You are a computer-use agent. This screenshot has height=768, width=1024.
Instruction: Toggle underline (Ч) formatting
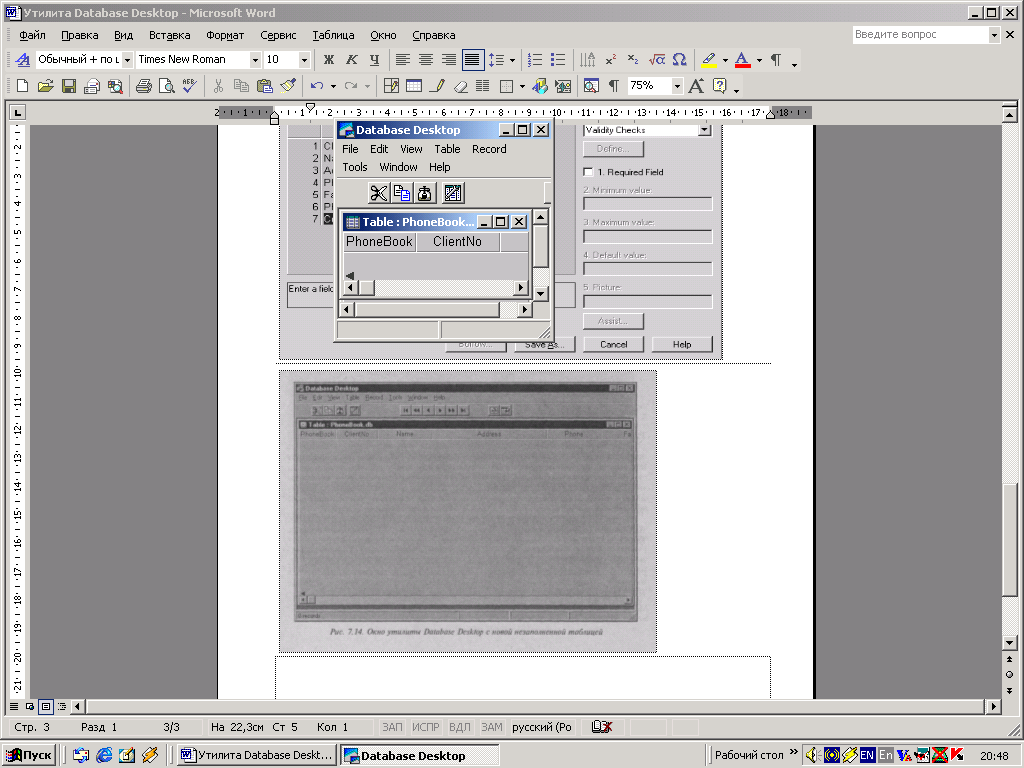click(x=374, y=59)
